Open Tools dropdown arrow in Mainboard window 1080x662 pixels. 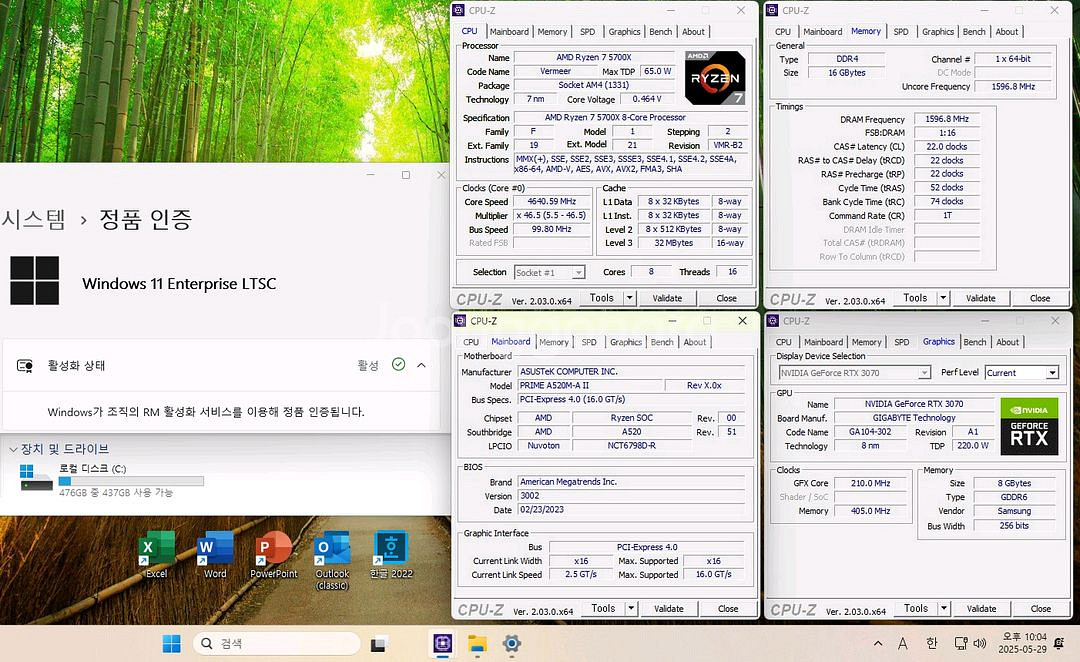[x=630, y=609]
